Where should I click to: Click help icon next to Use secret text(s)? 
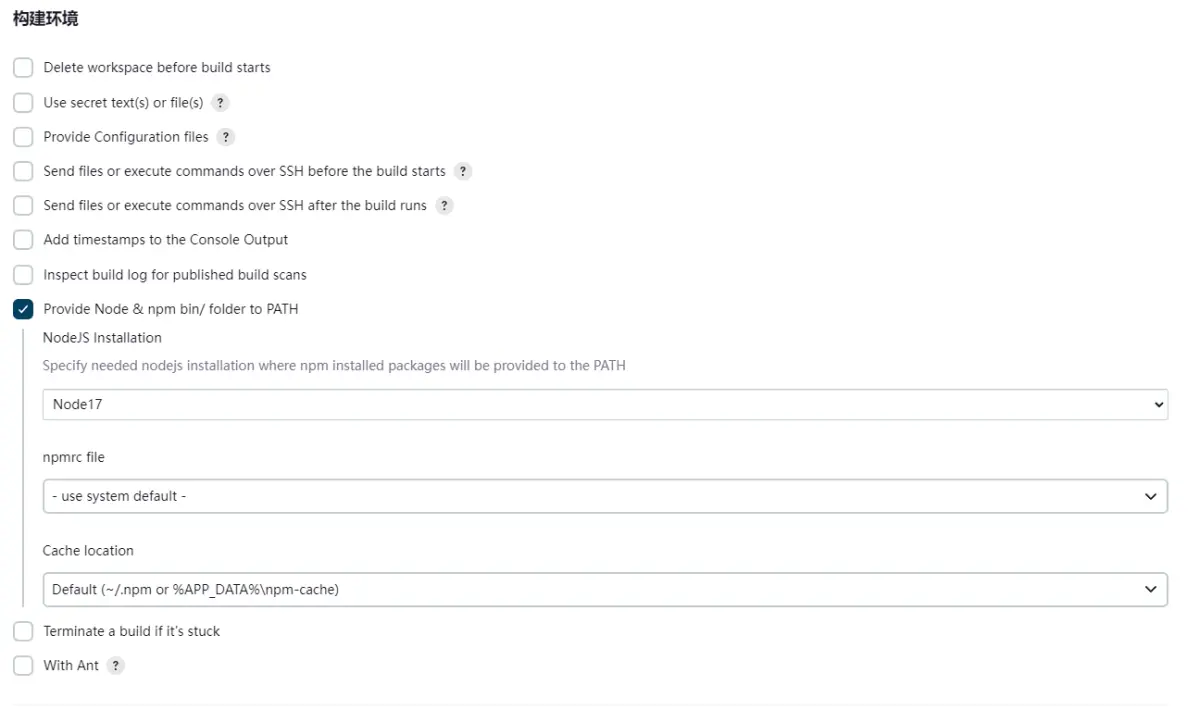tap(221, 103)
